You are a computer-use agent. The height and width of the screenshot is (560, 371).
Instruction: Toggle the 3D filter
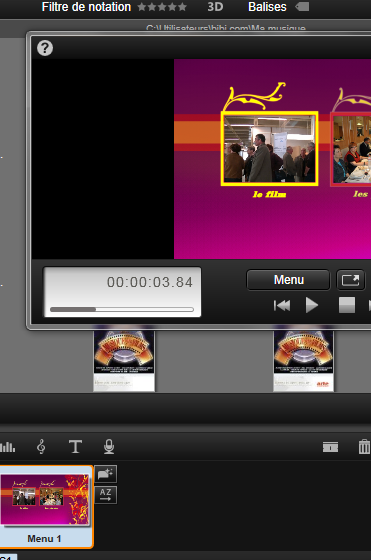[x=215, y=7]
